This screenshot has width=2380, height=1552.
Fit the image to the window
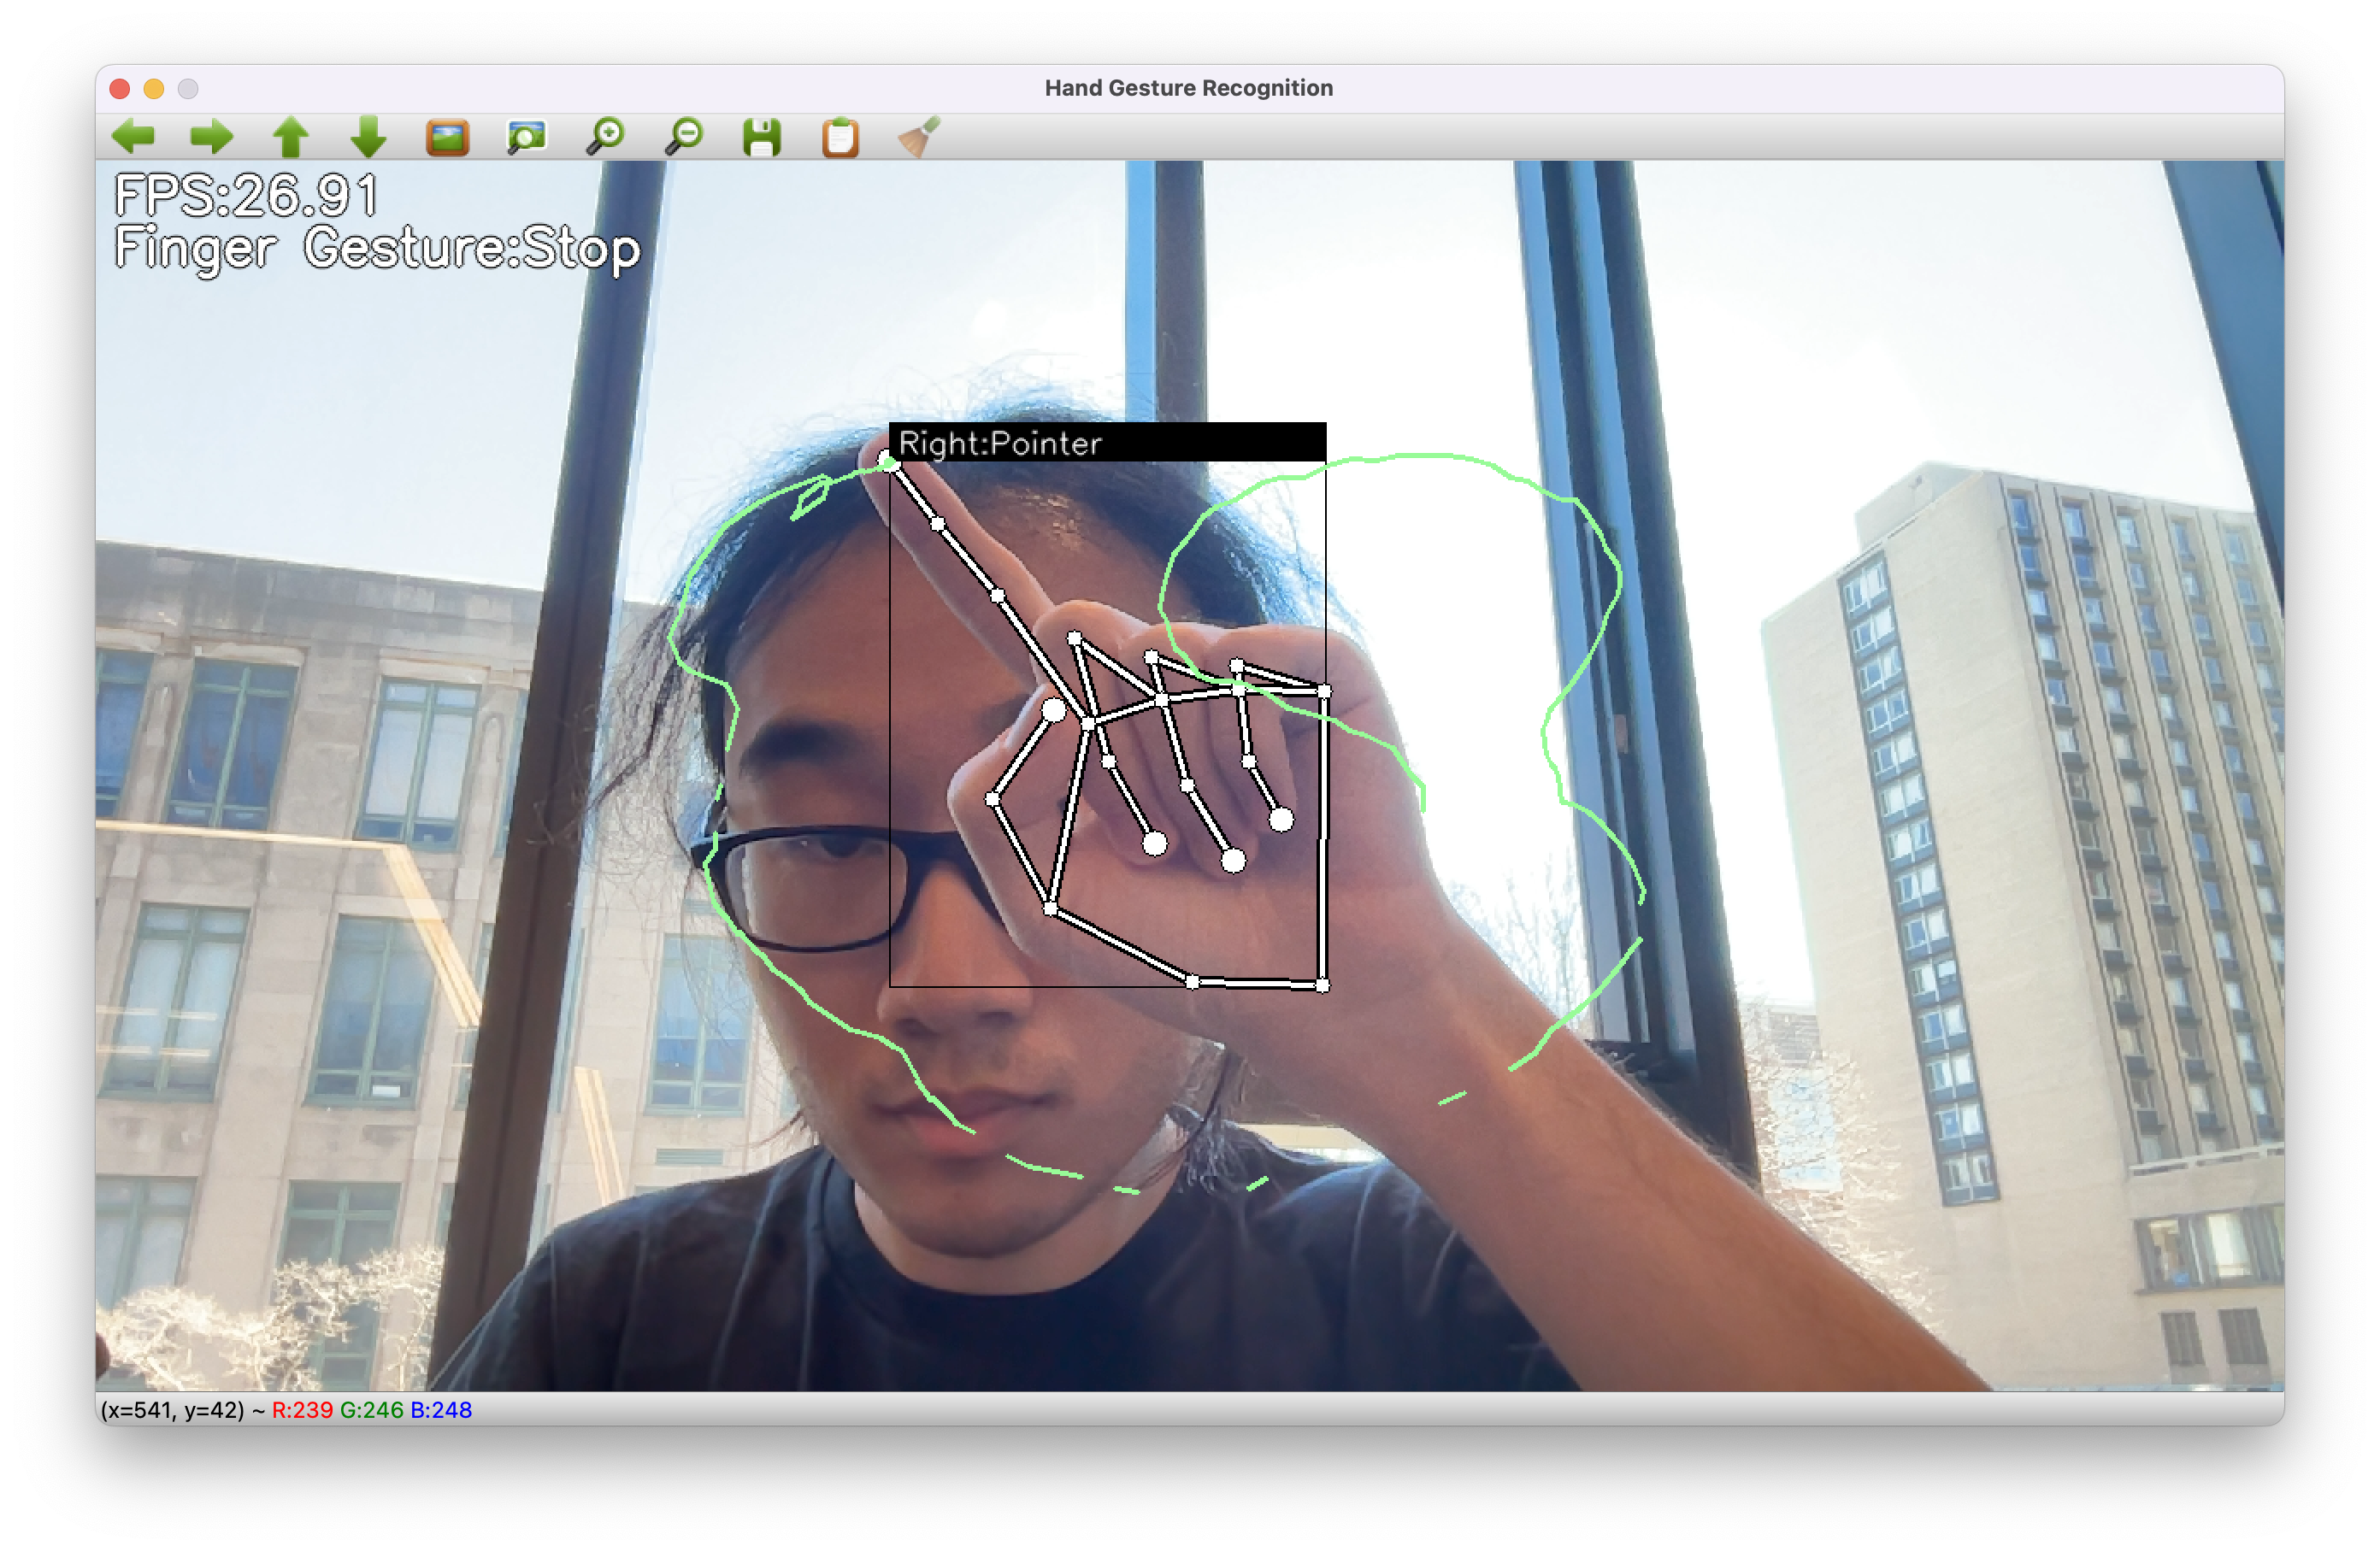(526, 136)
